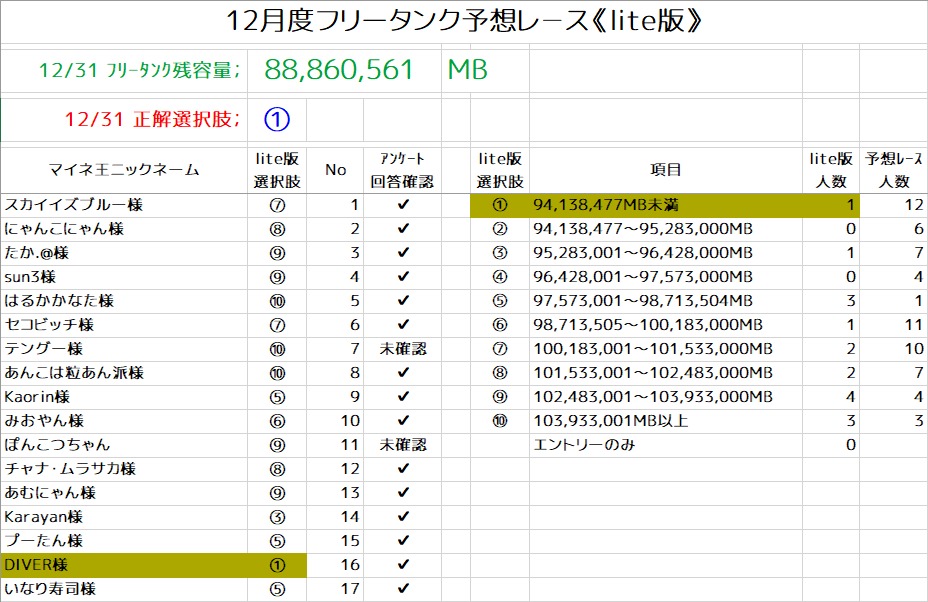Select the 予想レース人数 column header
The width and height of the screenshot is (928, 602).
893,170
